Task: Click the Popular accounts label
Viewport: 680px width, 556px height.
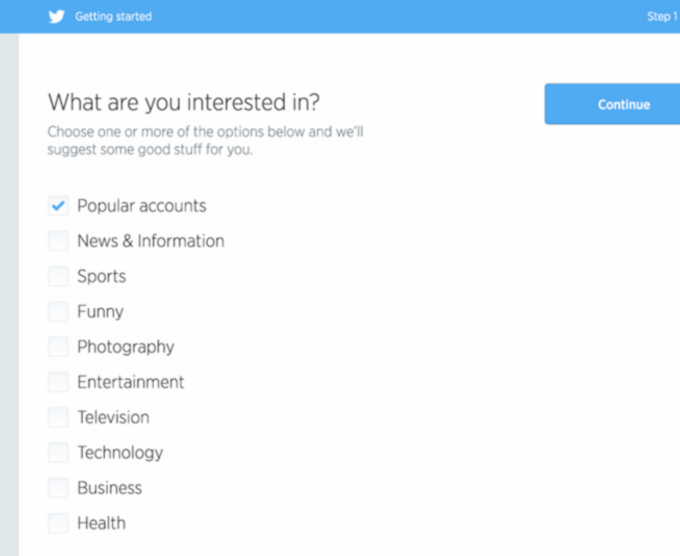Action: click(x=141, y=206)
